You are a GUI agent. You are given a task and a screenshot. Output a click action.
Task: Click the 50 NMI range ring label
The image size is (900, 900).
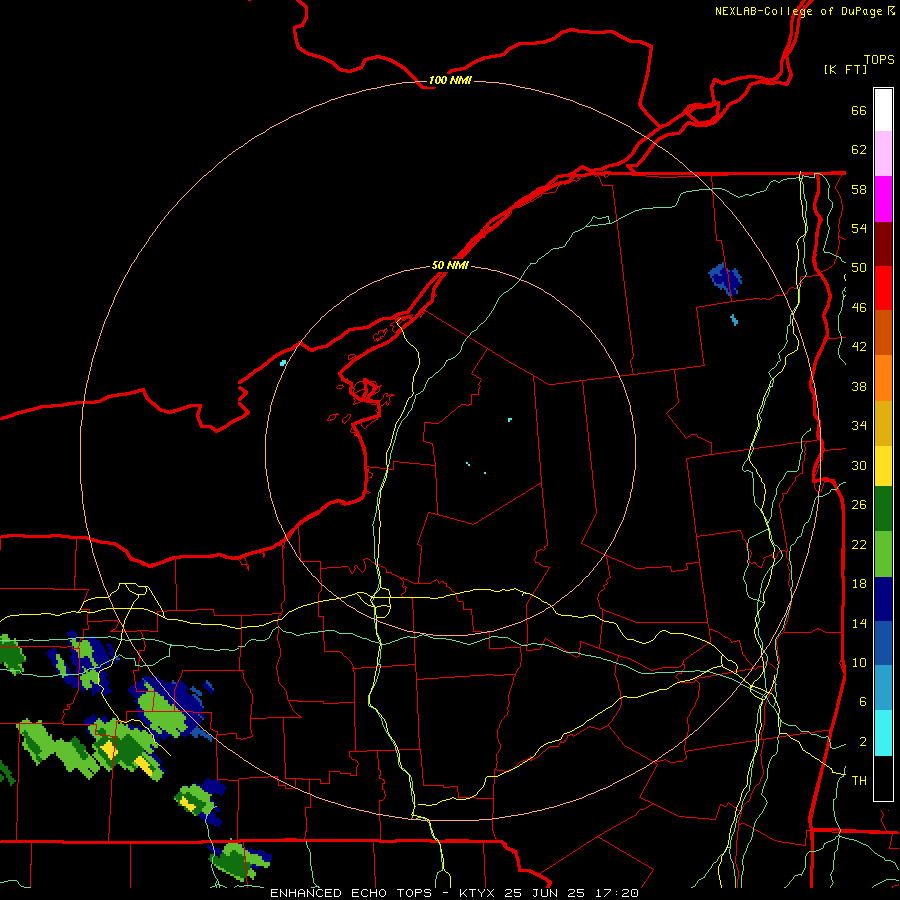pos(450,265)
